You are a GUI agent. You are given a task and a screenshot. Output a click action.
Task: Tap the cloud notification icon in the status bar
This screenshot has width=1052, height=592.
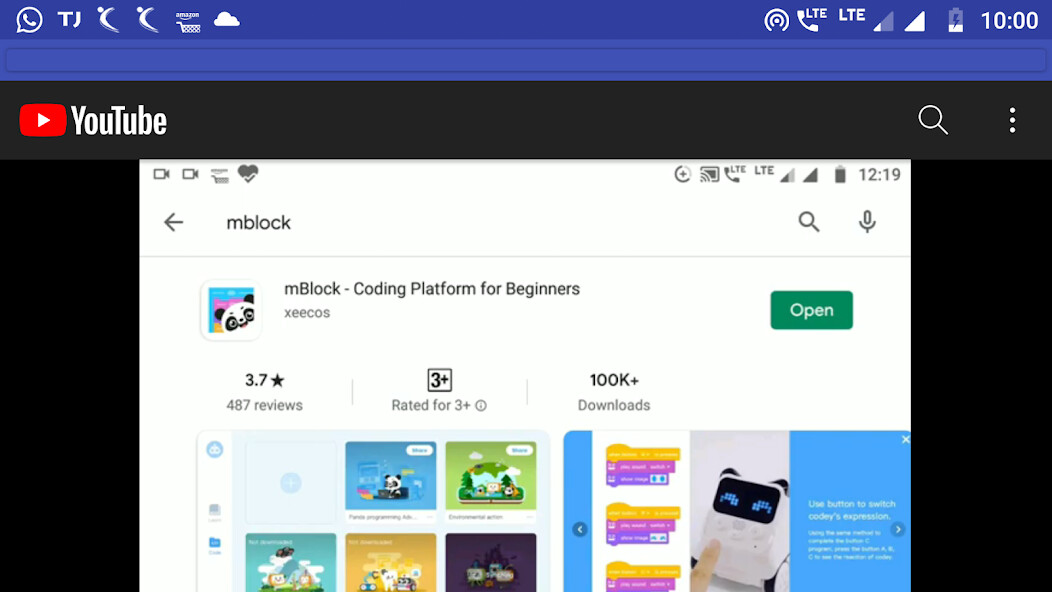(x=227, y=19)
